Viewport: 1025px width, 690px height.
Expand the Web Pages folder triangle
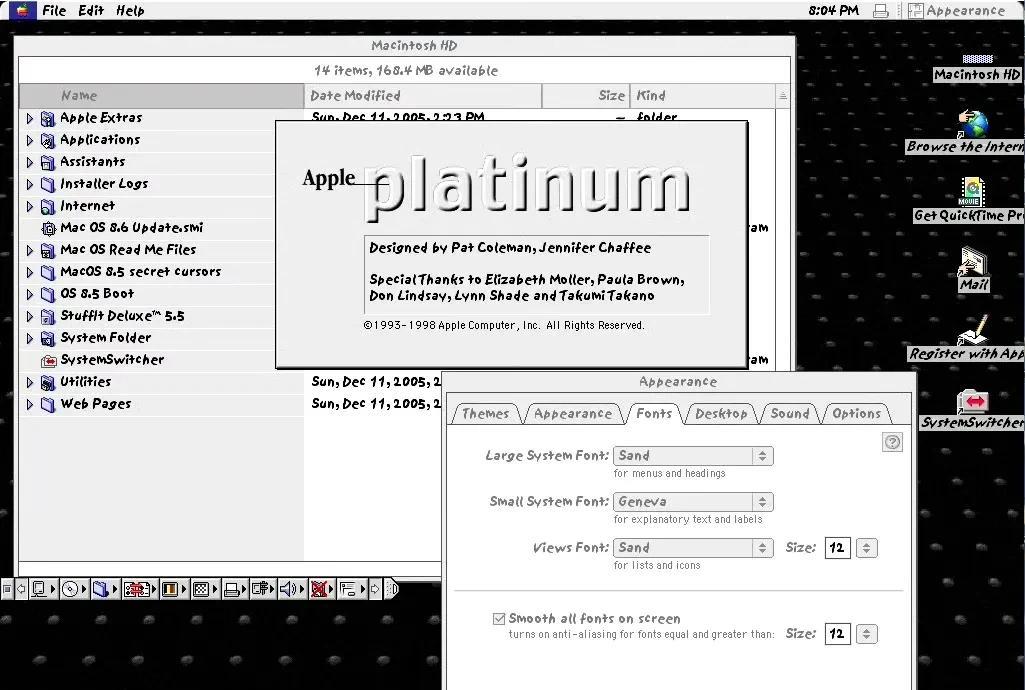[x=29, y=405]
